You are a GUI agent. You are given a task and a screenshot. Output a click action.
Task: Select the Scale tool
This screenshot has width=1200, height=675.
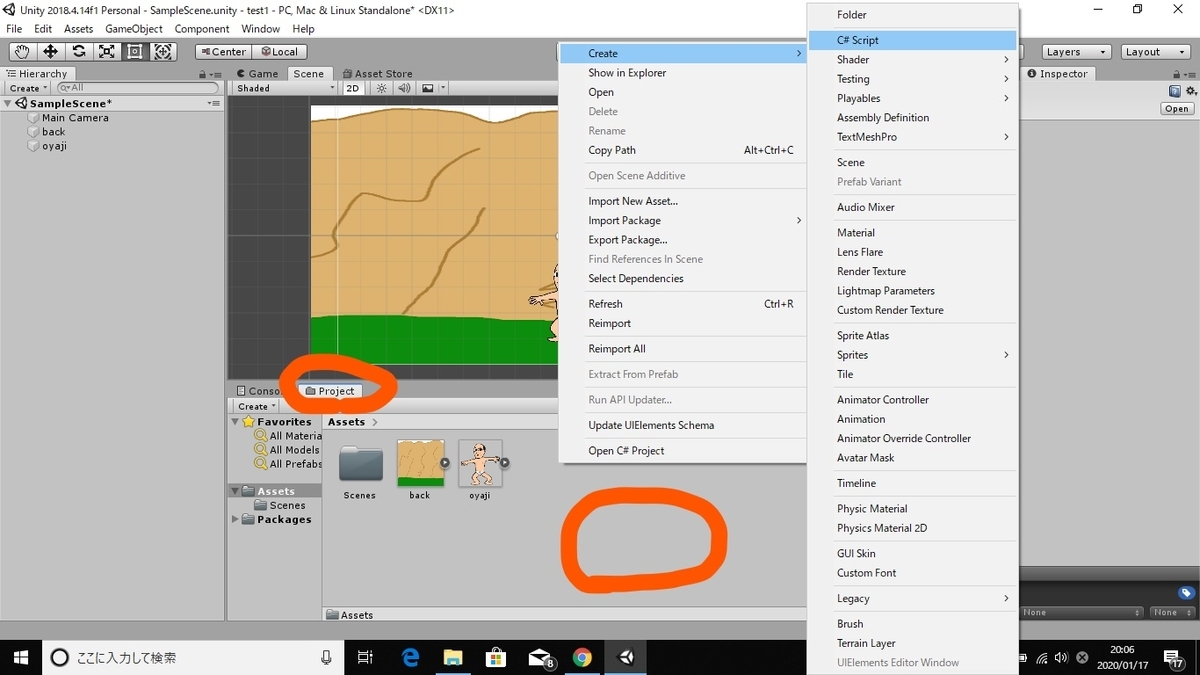tap(106, 52)
